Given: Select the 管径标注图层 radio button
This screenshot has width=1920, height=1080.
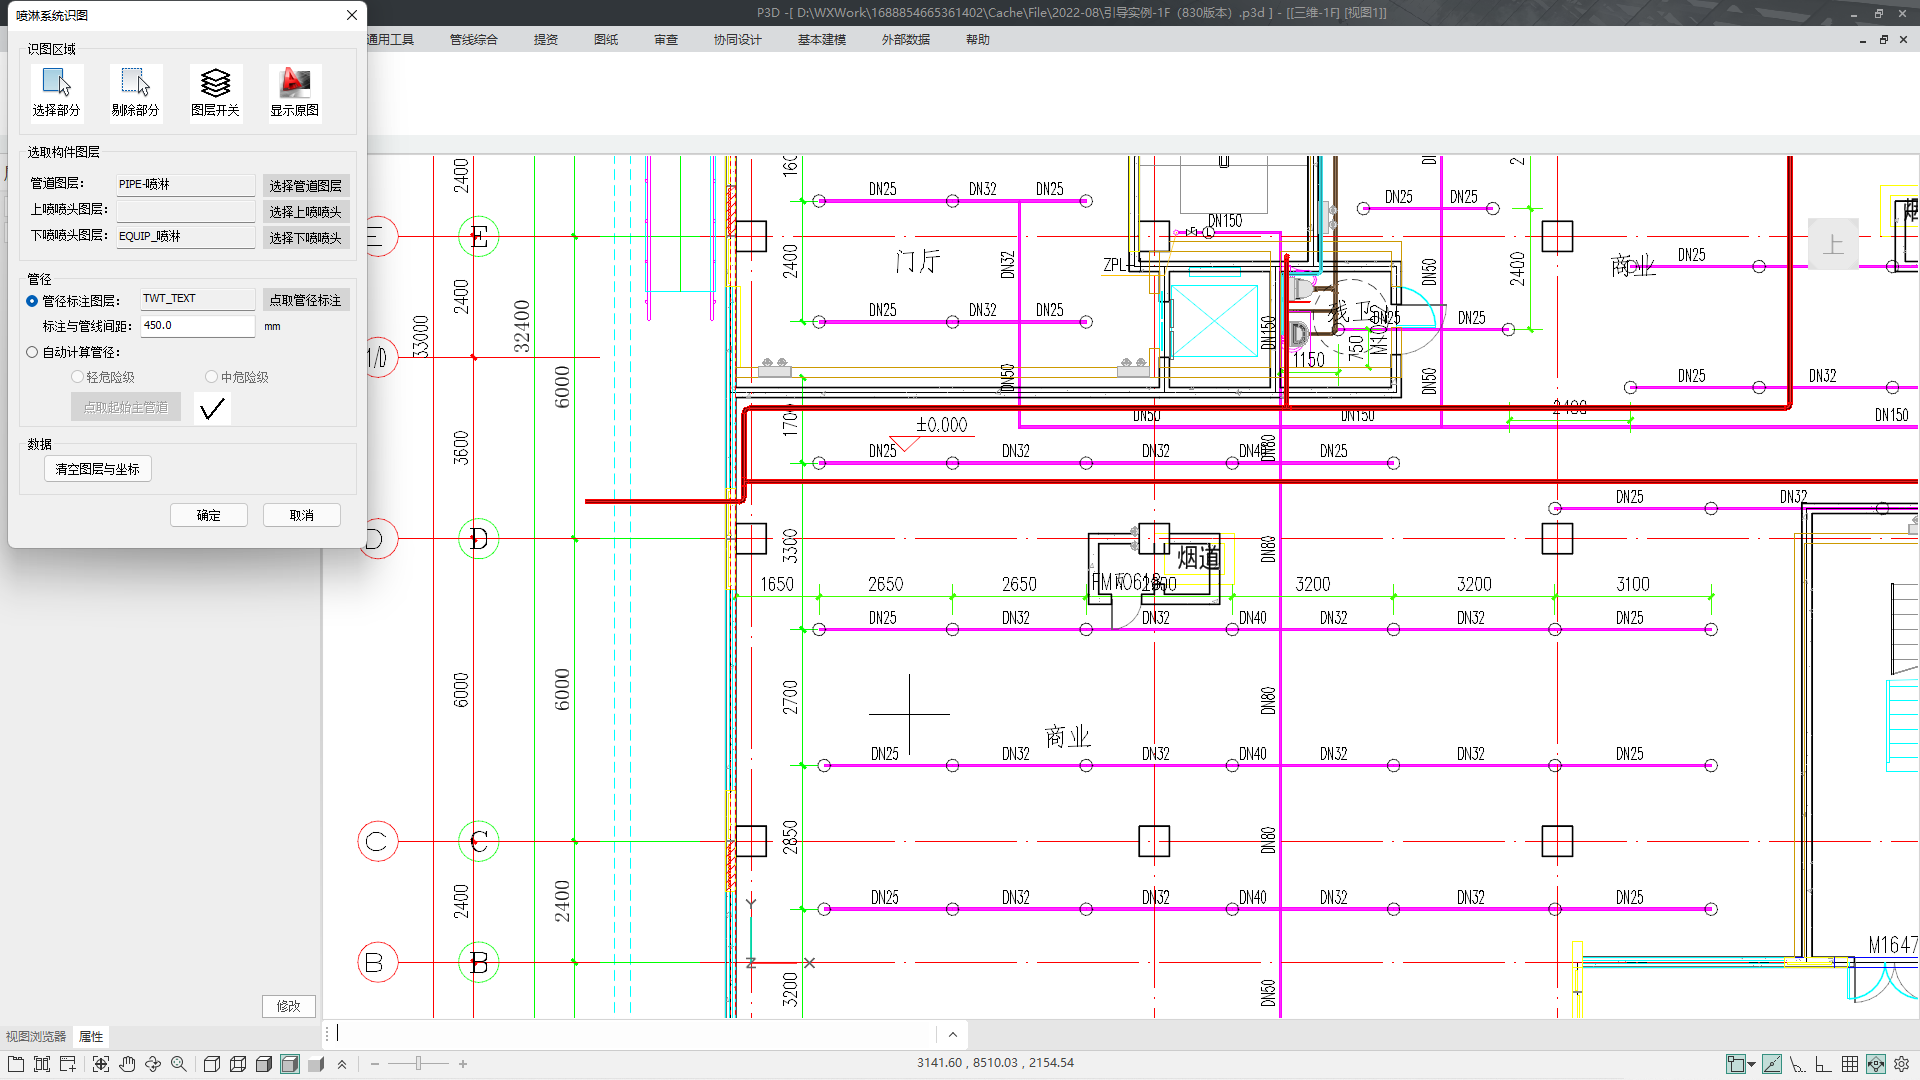Looking at the screenshot, I should tap(32, 301).
